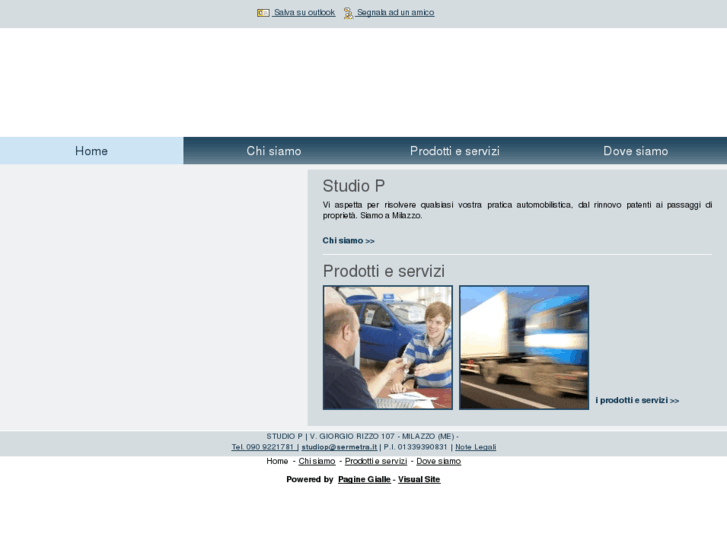Click footer 'Prodotti e servizi' link
Screen dimensions: 727x545
click(376, 461)
